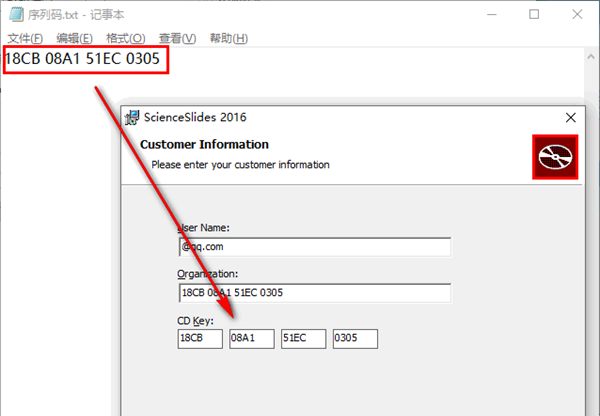The image size is (600, 416).
Task: Click the Notepad scrollbar up arrow
Action: tap(591, 57)
